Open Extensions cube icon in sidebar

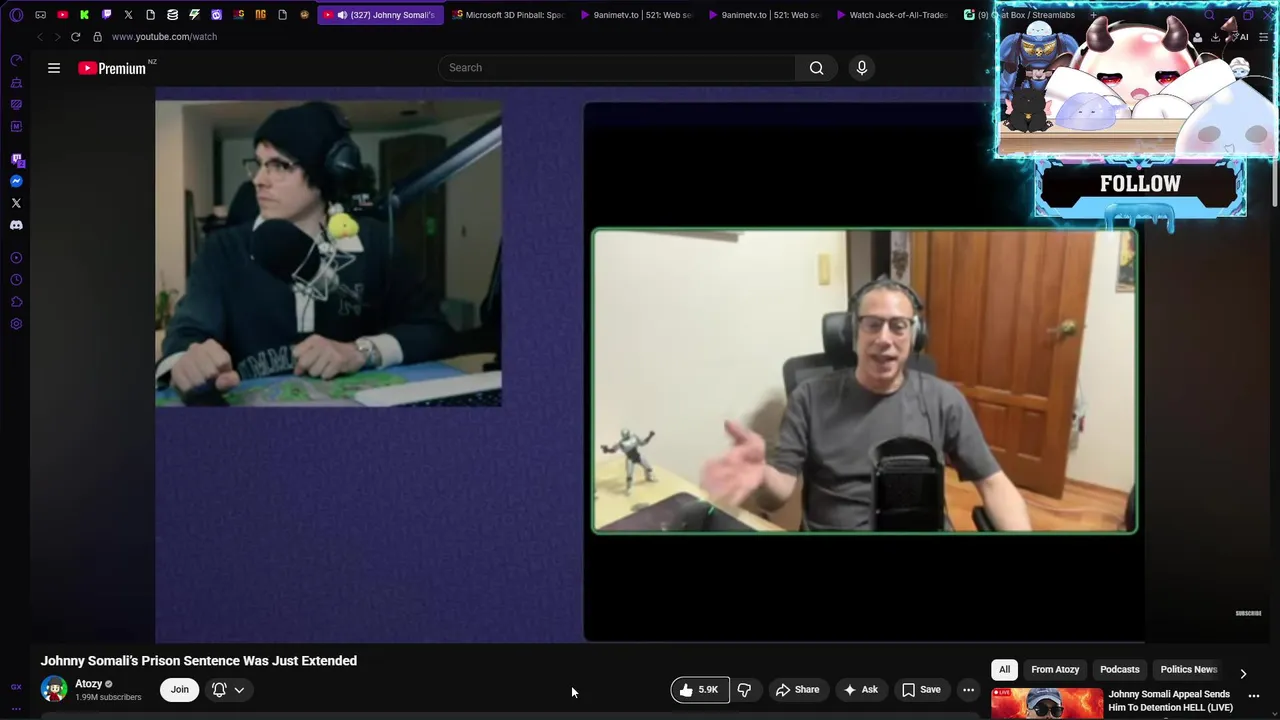click(16, 302)
